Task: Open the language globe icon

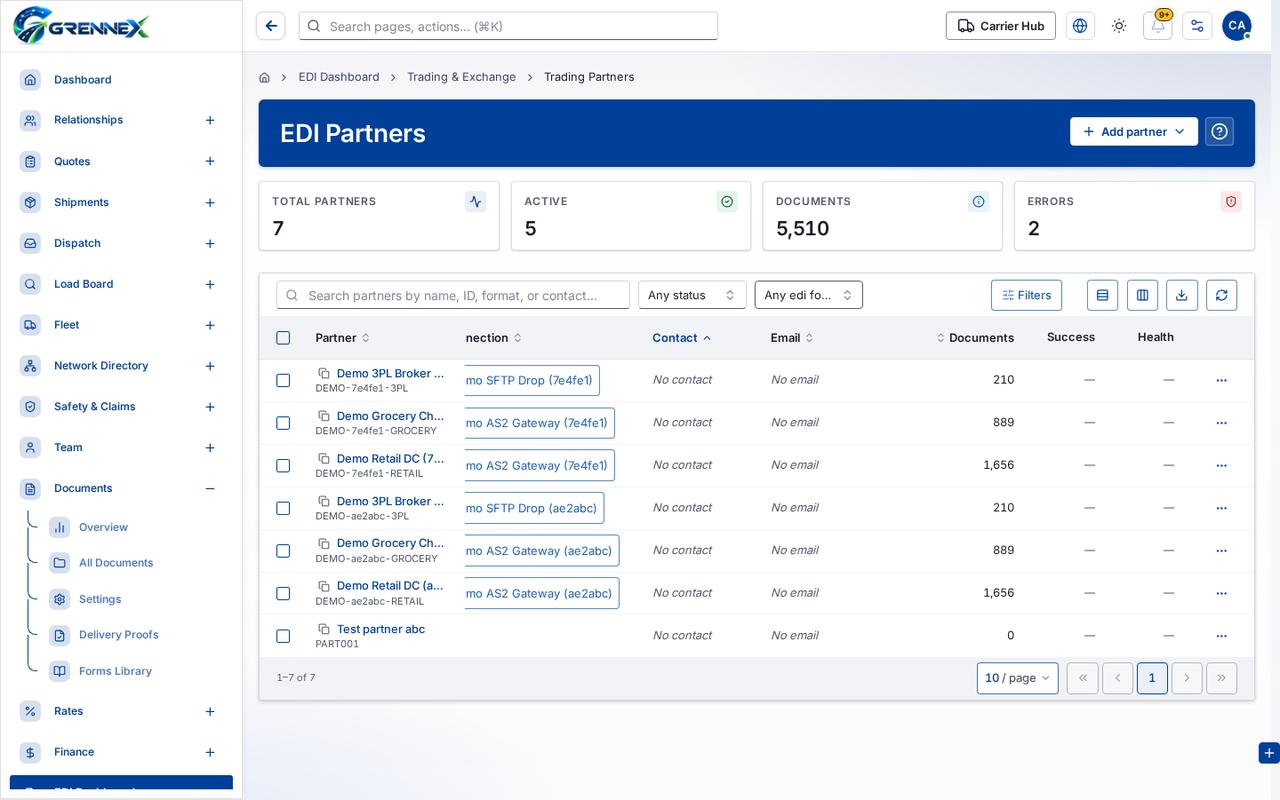Action: point(1080,26)
